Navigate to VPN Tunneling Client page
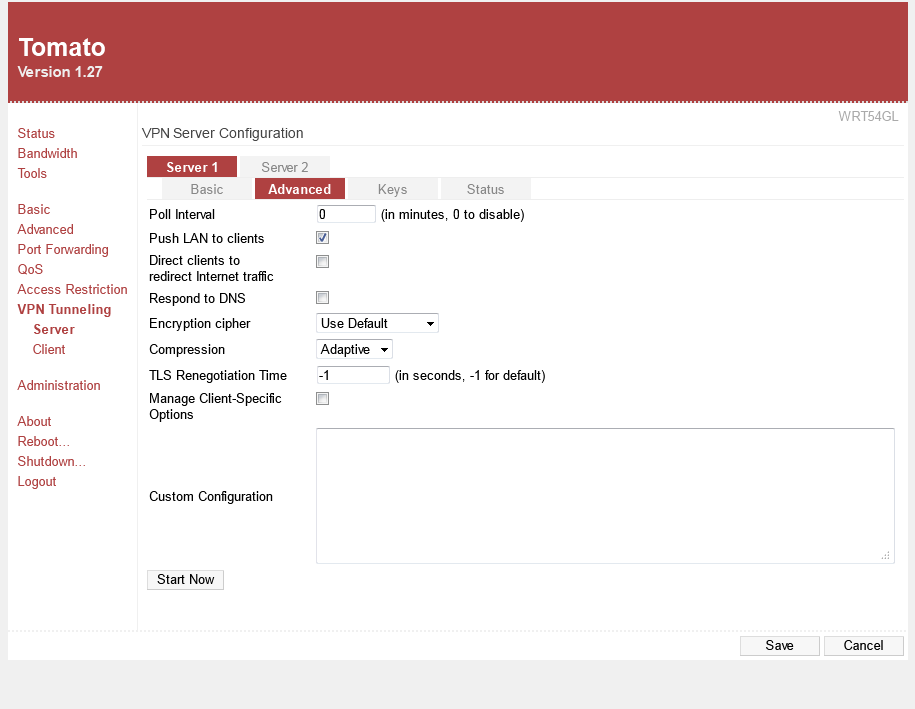The height and width of the screenshot is (709, 915). click(x=49, y=350)
